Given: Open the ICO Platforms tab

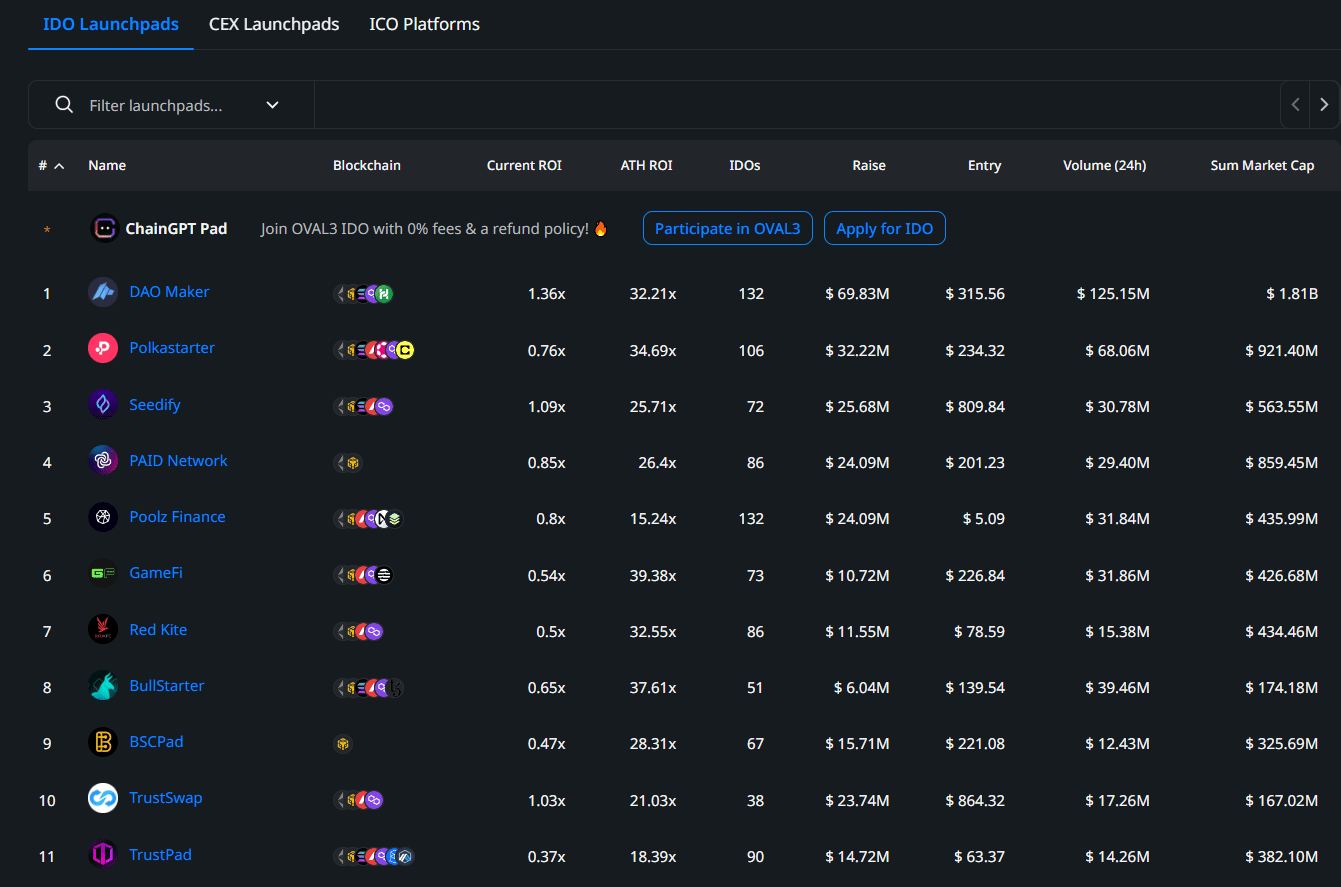Looking at the screenshot, I should pyautogui.click(x=425, y=24).
